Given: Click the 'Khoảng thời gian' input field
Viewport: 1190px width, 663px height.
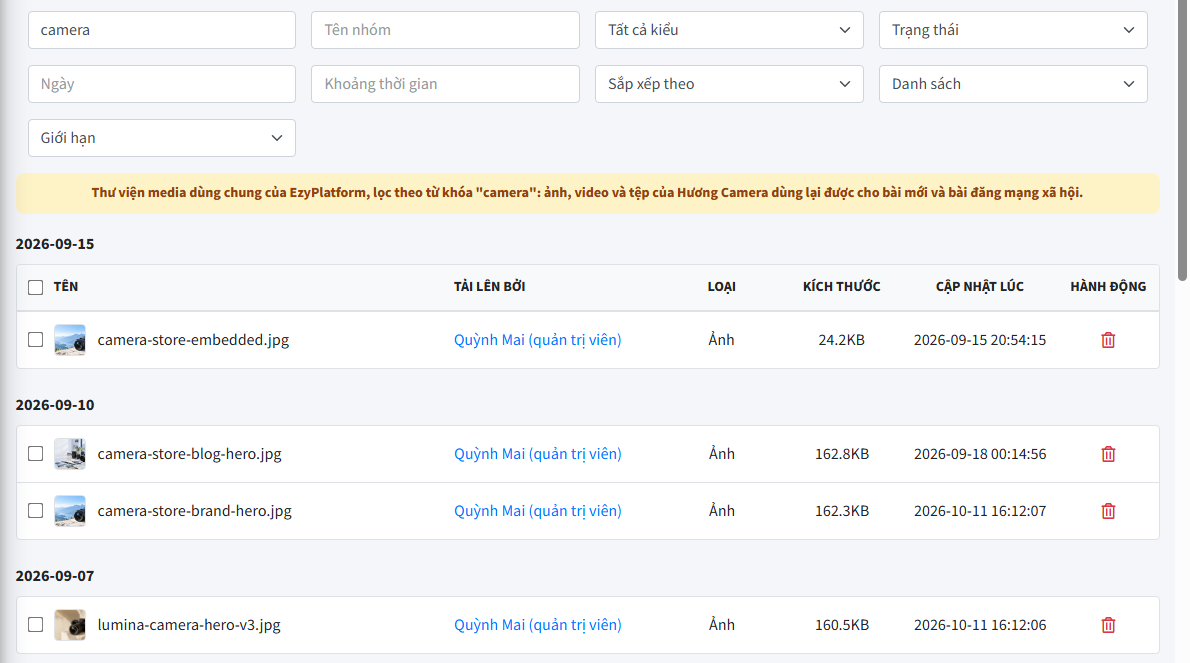Looking at the screenshot, I should click(445, 84).
